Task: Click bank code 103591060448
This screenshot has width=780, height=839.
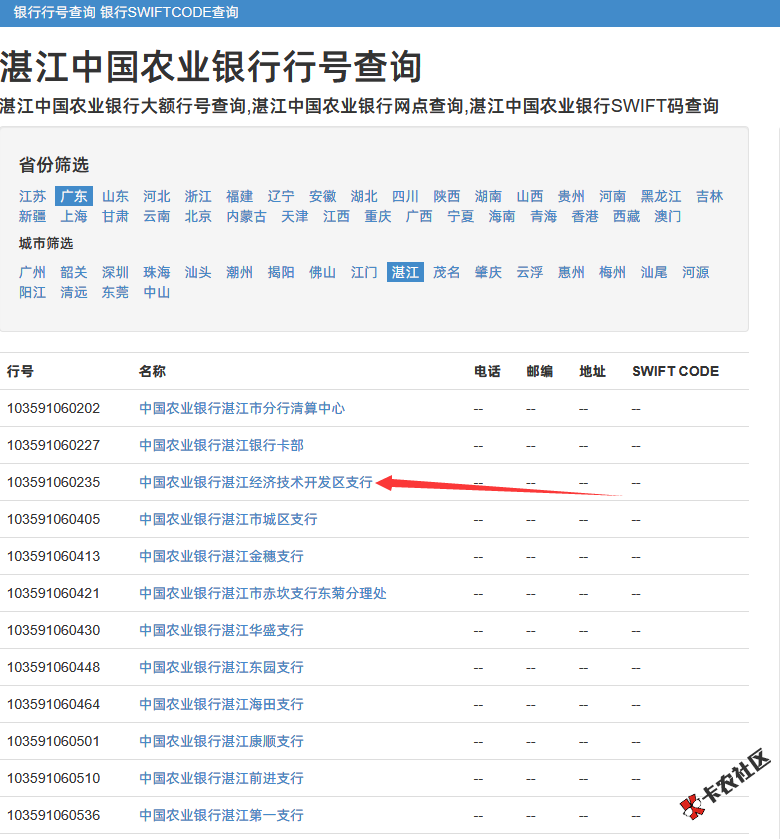Action: pos(53,667)
